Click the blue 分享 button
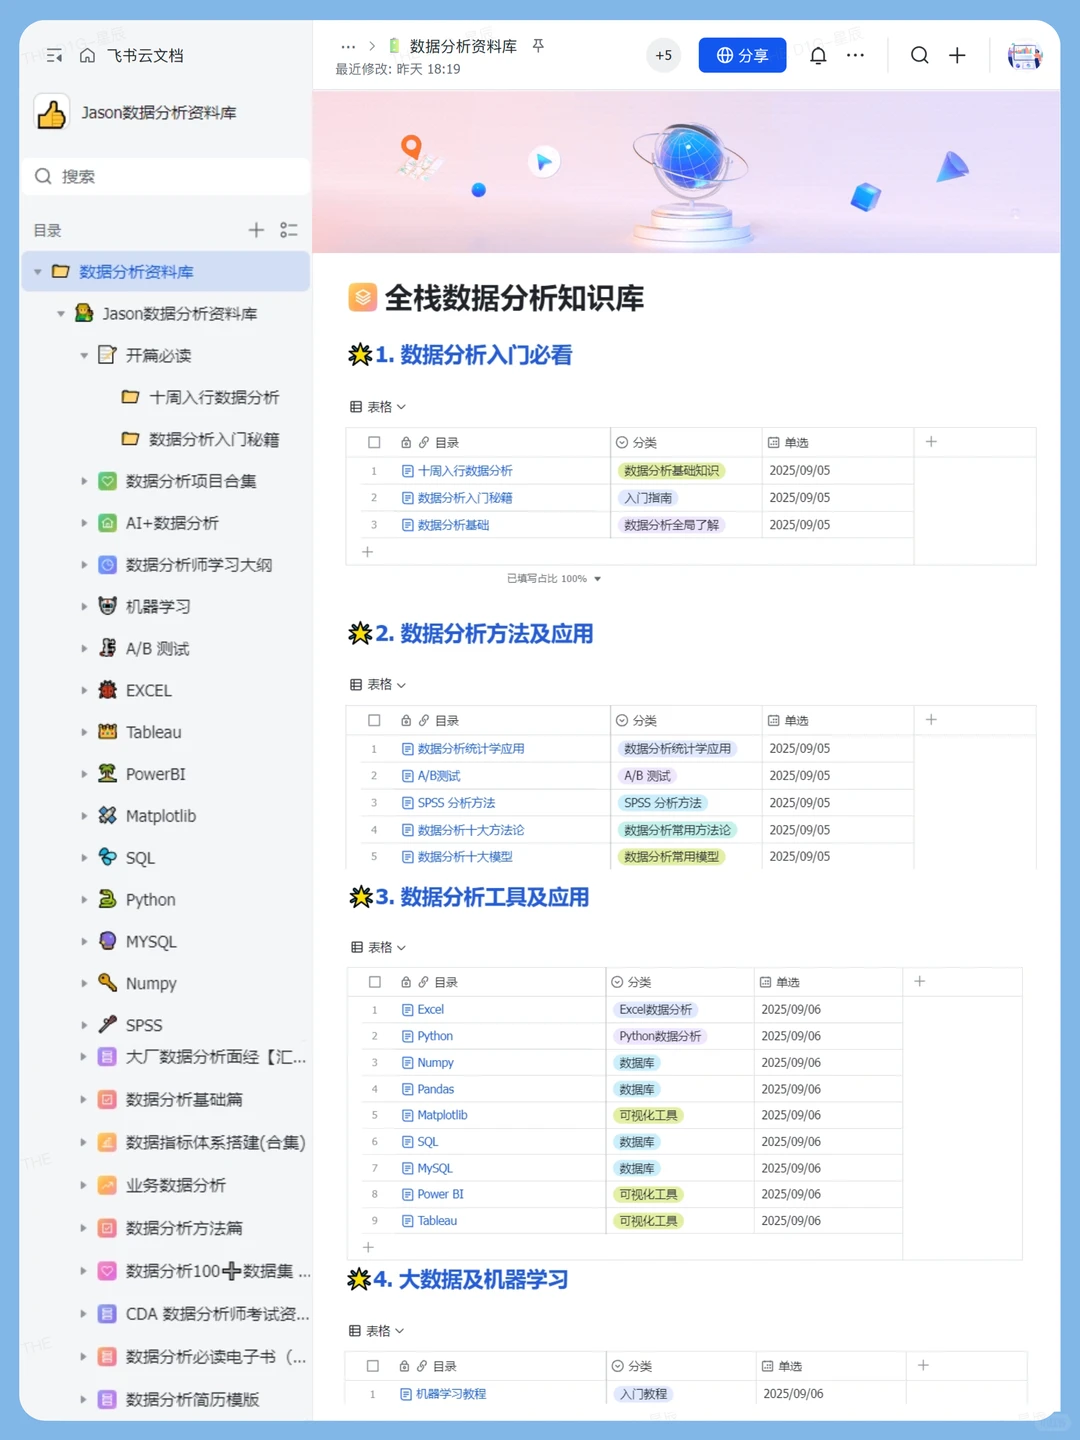This screenshot has height=1440, width=1080. pos(742,55)
